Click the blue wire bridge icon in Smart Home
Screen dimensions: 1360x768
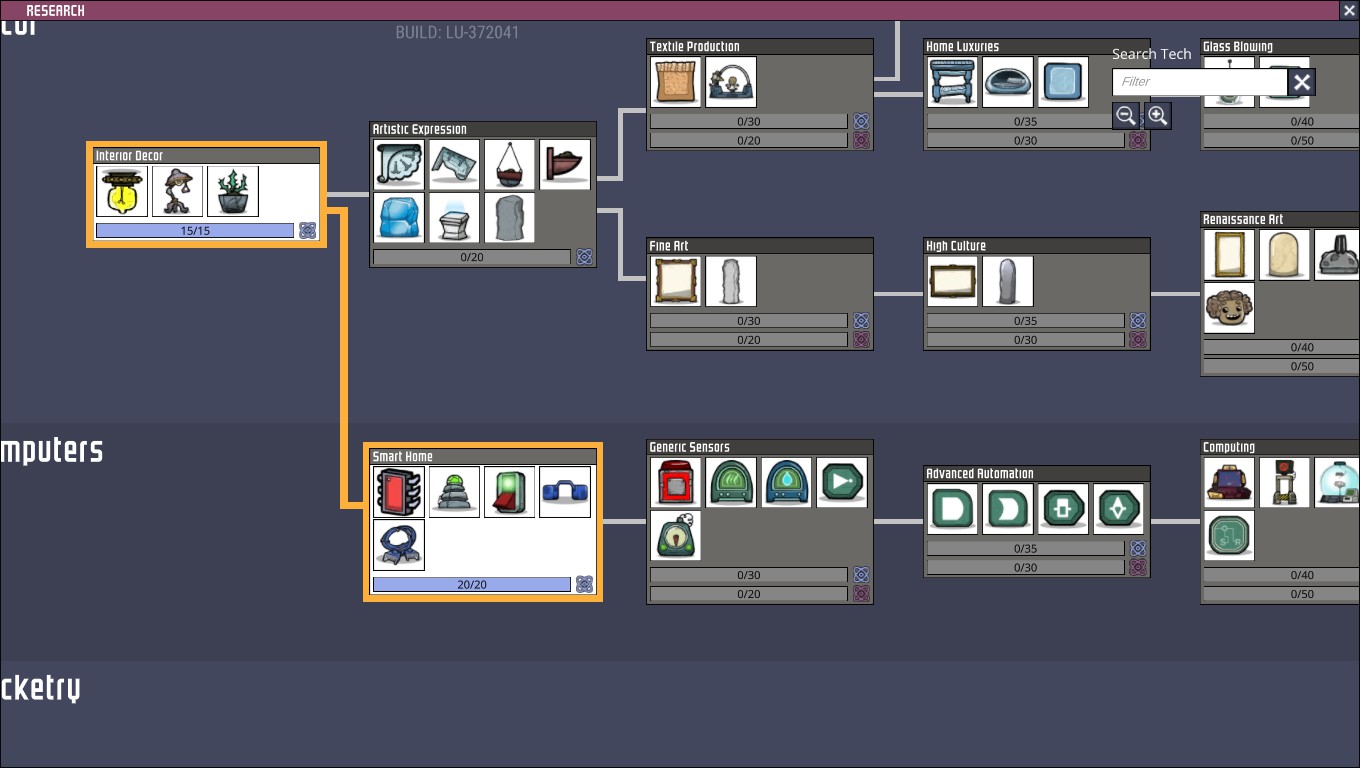point(565,492)
